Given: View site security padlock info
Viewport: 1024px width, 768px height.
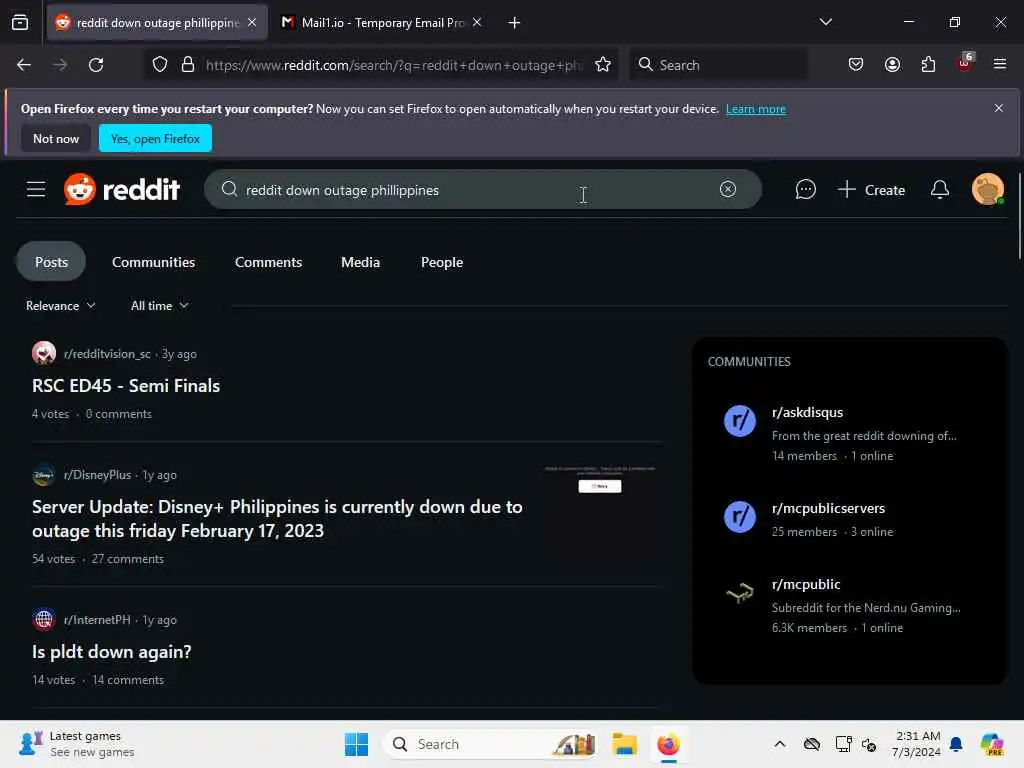Looking at the screenshot, I should 187,65.
